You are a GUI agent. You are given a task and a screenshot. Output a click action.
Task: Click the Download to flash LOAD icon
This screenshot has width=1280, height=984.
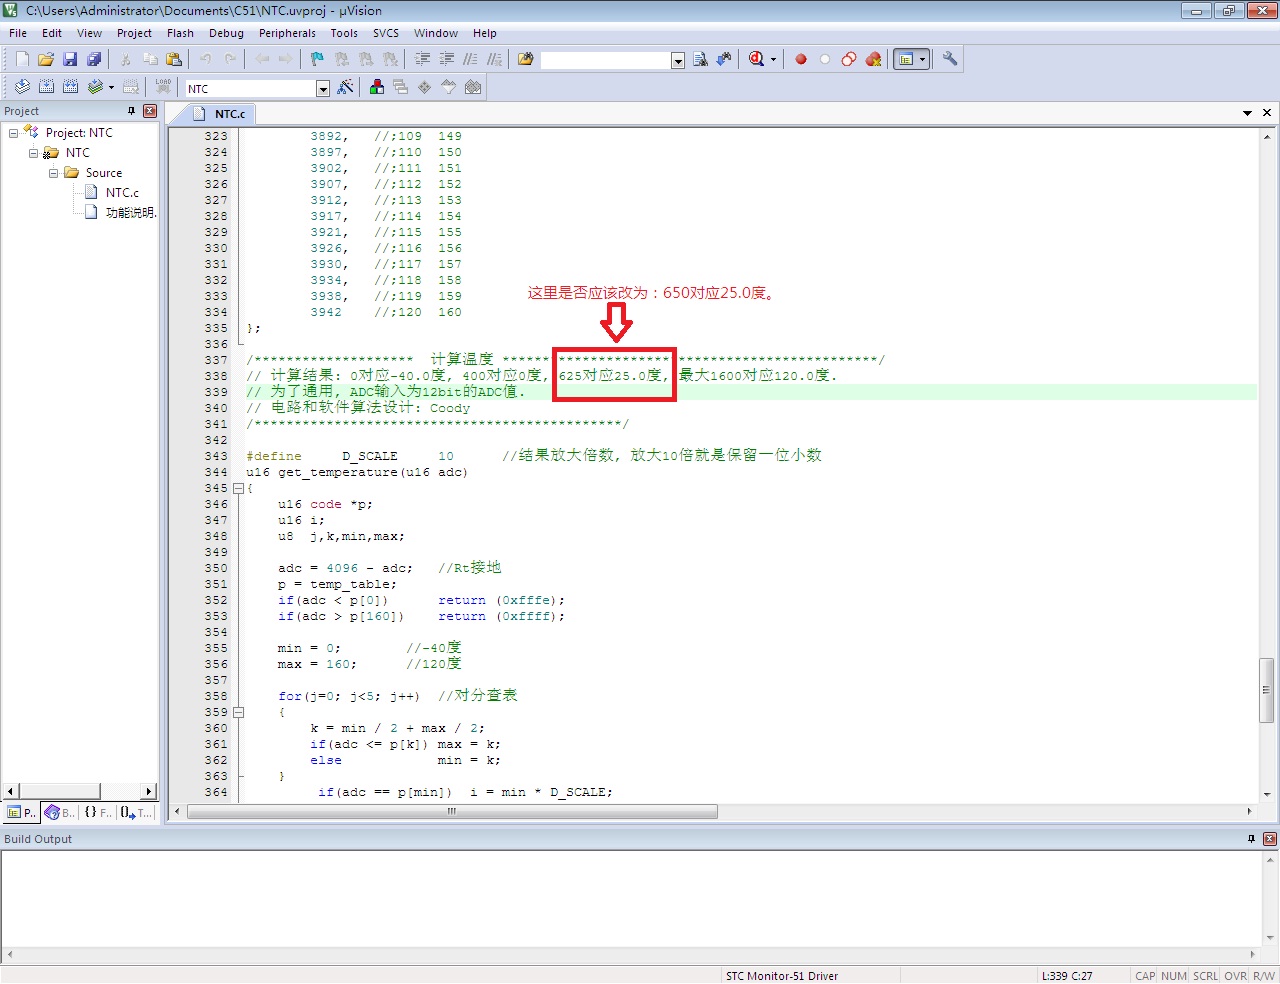click(x=163, y=88)
